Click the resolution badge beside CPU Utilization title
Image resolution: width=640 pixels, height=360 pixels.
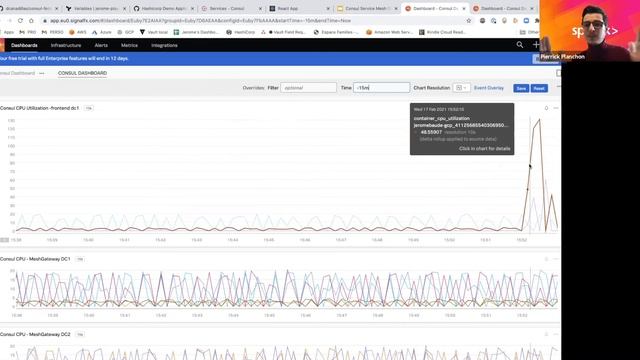[x=89, y=108]
